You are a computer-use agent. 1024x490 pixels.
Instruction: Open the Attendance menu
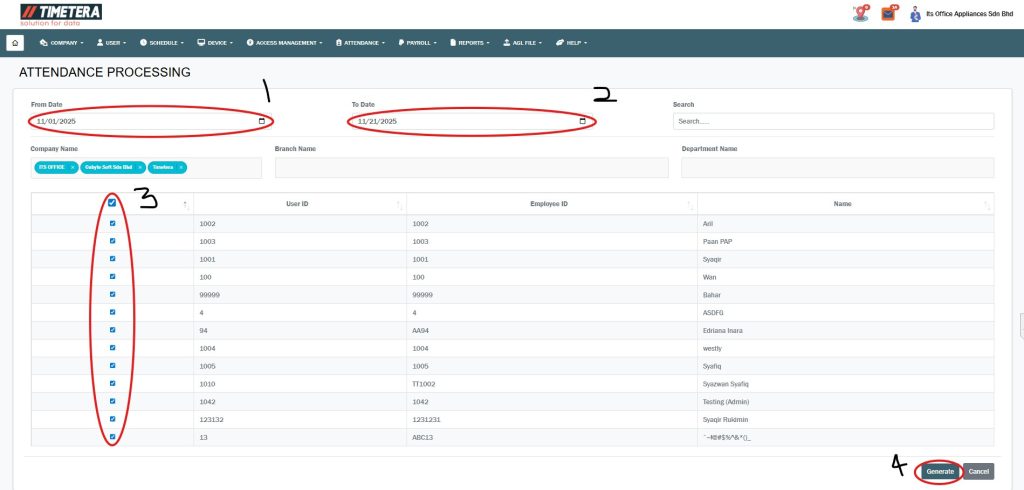(362, 43)
